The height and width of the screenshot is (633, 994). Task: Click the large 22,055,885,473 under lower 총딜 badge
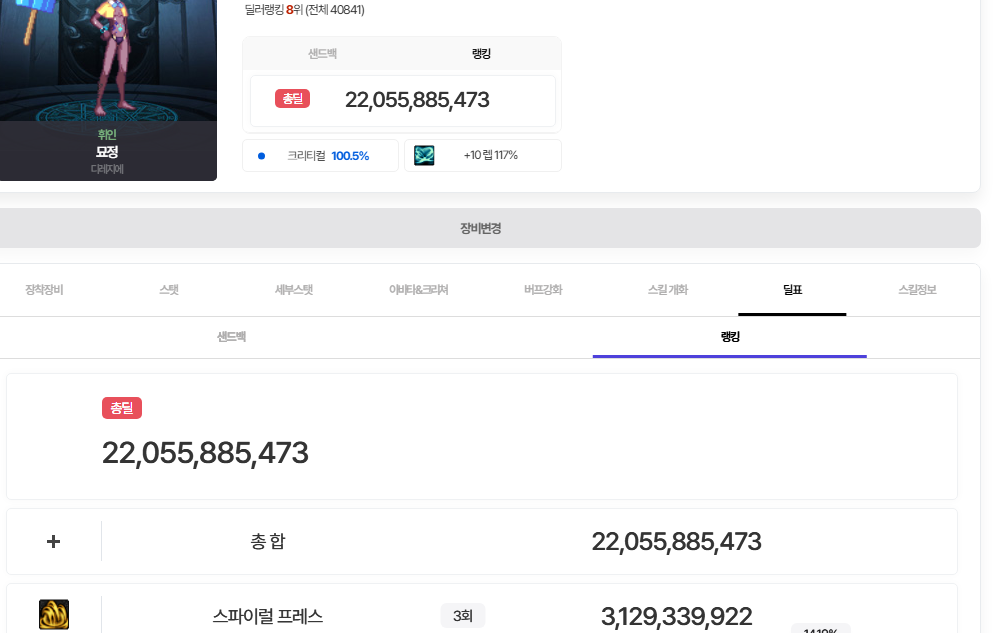coord(205,453)
